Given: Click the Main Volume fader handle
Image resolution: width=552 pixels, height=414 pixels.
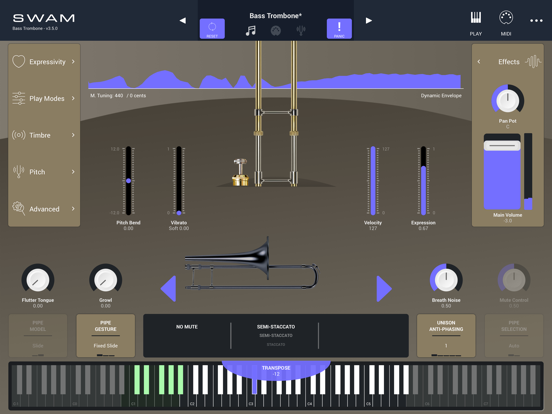Looking at the screenshot, I should point(502,145).
